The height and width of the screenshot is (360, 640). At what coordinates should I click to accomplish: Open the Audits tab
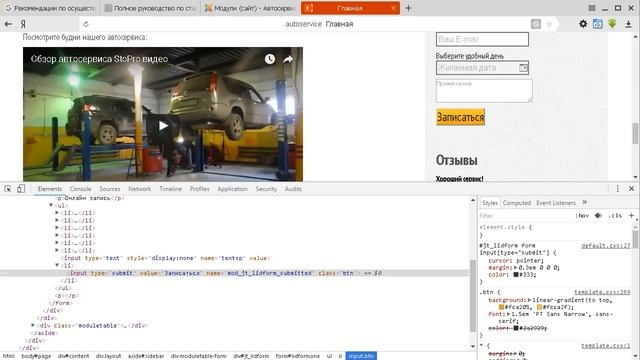[x=293, y=189]
